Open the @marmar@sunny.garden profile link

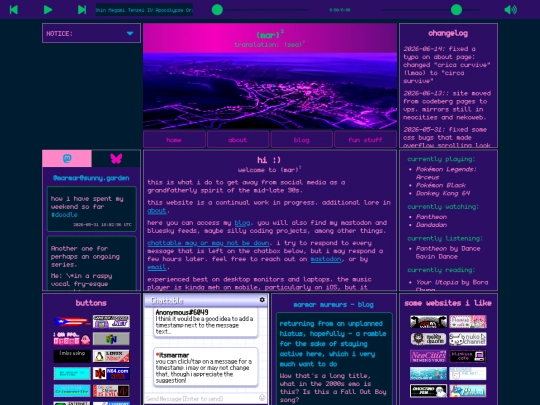[x=91, y=178]
